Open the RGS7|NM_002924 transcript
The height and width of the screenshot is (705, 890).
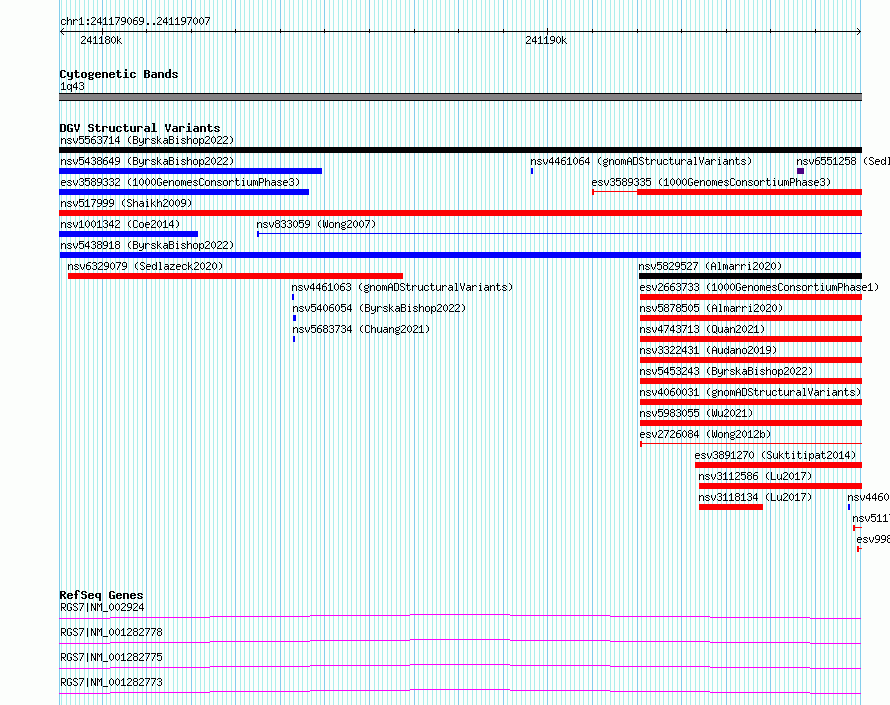coord(102,607)
